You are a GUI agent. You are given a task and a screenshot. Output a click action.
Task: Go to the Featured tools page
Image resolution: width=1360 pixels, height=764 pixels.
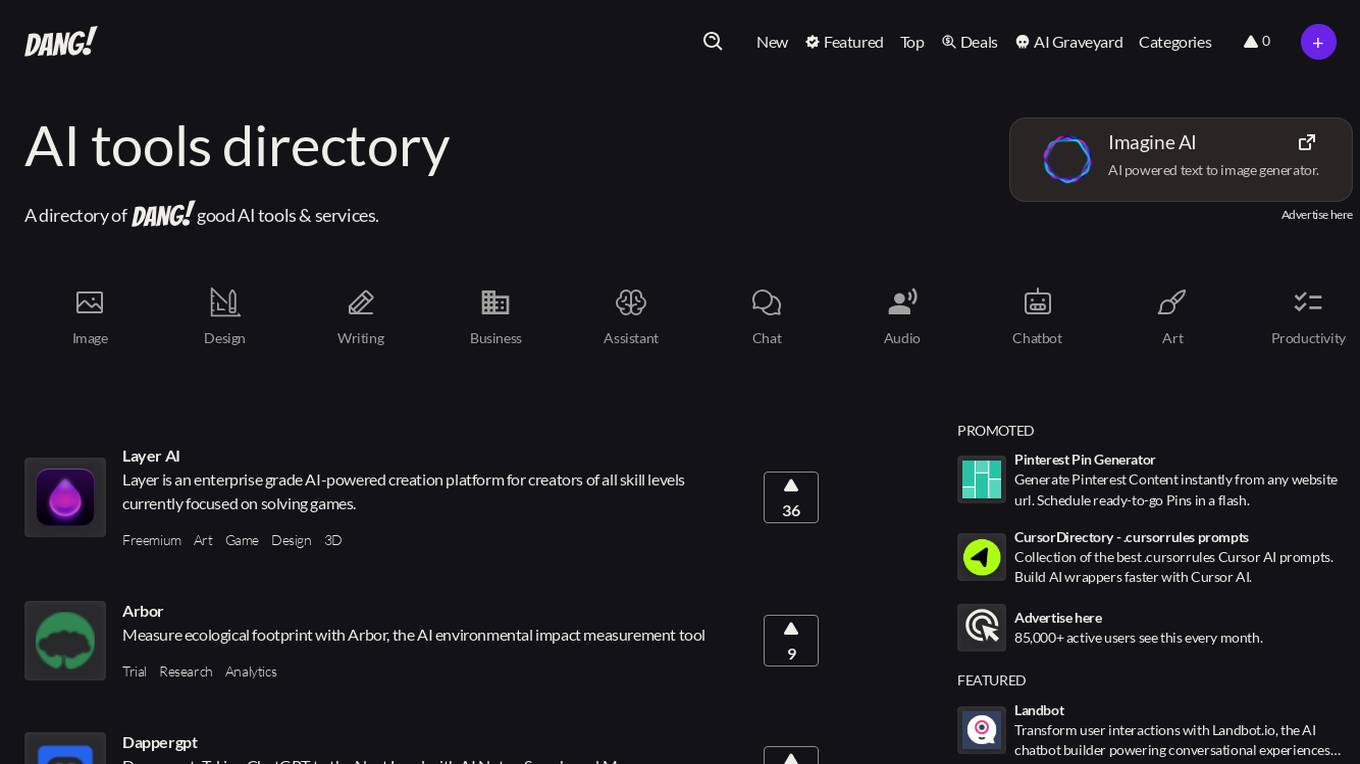[x=844, y=42]
